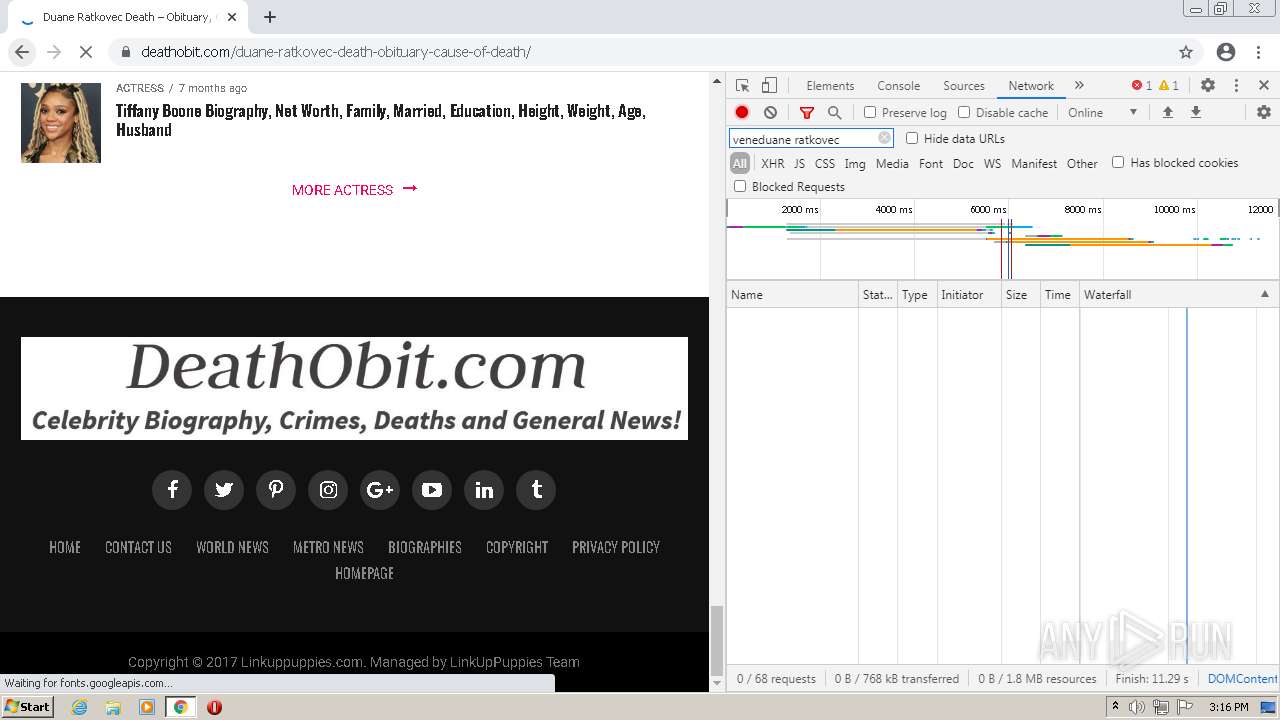Open Instagram social icon in footer
The width and height of the screenshot is (1280, 720).
click(x=328, y=490)
